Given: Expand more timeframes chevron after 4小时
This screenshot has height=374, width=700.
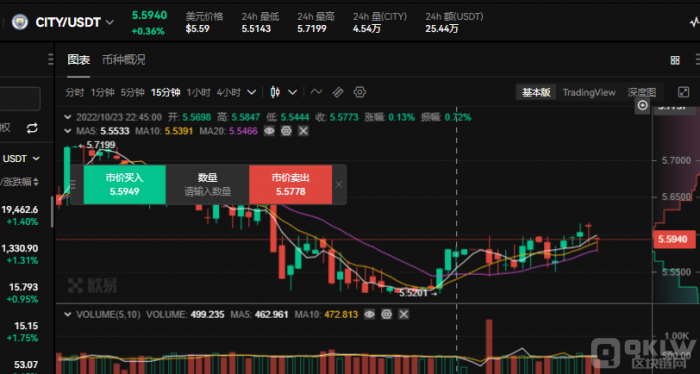Looking at the screenshot, I should tap(252, 92).
